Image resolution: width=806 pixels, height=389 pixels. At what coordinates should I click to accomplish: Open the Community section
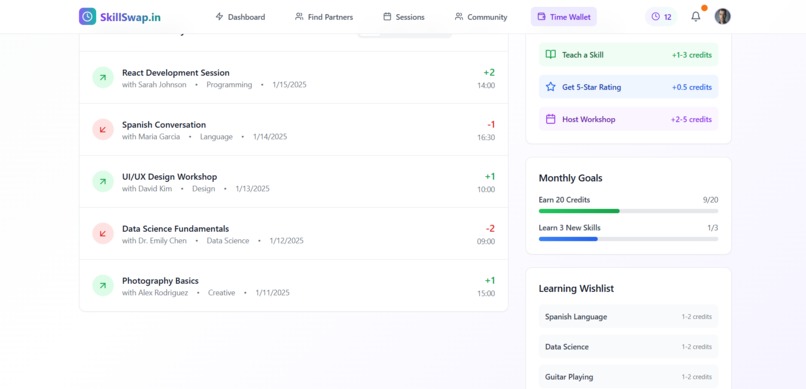point(481,17)
